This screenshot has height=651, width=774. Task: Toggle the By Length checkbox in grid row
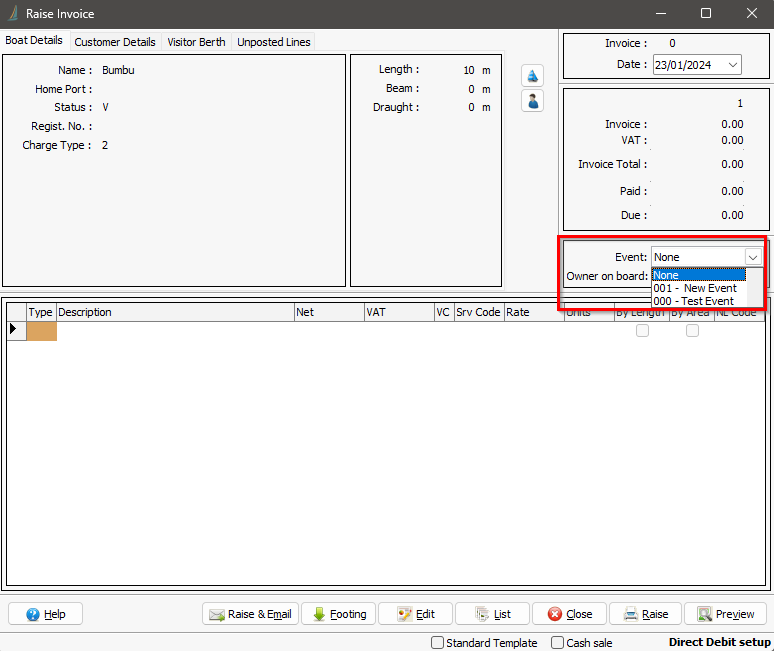(642, 331)
